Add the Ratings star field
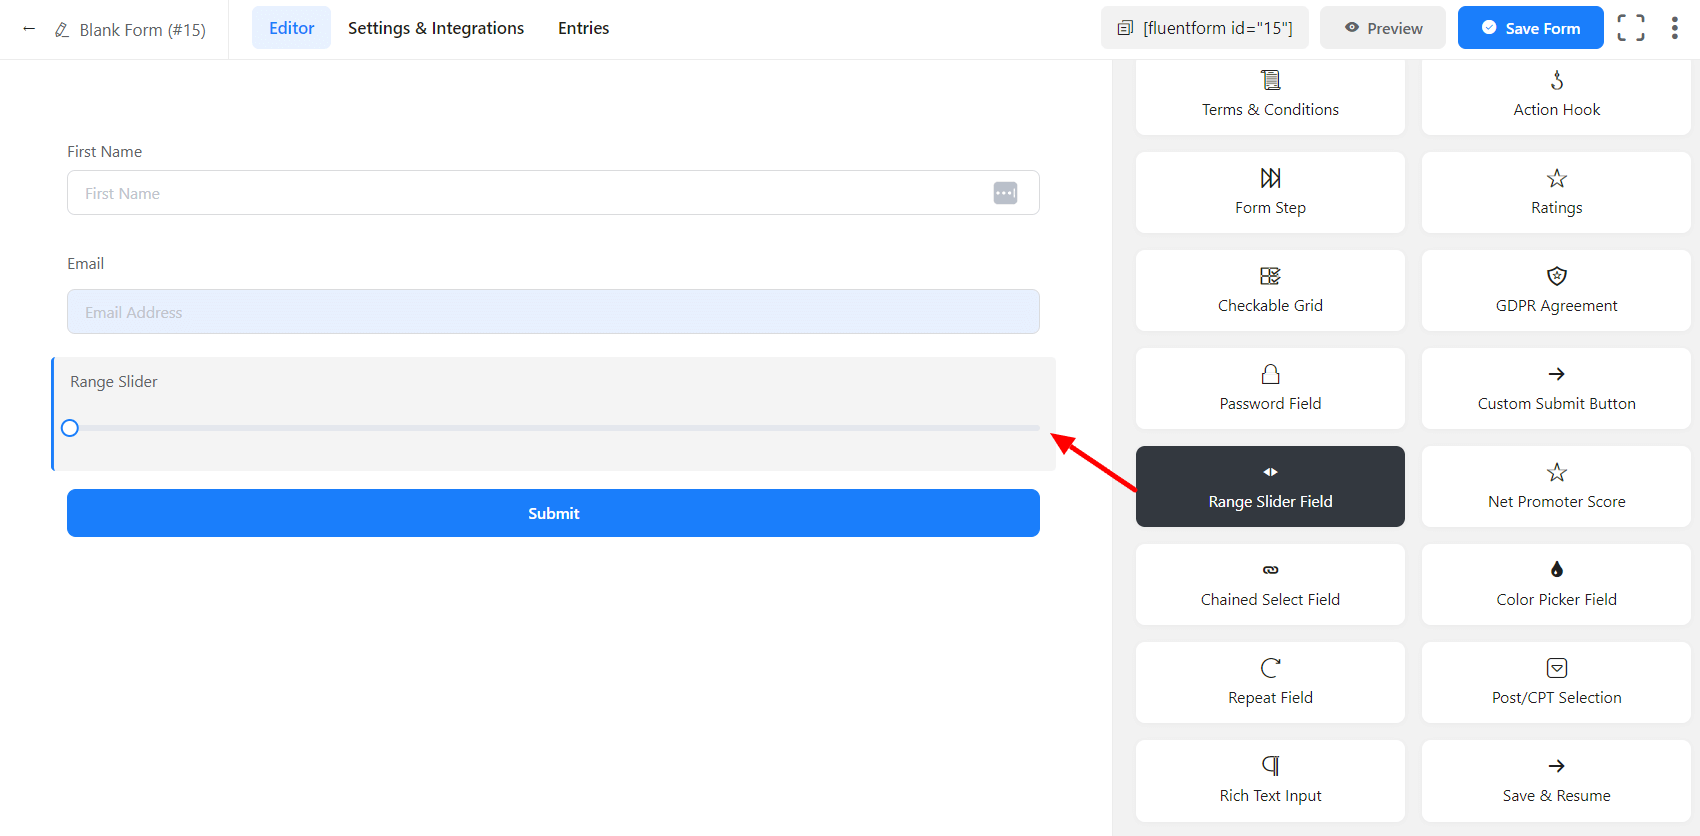The height and width of the screenshot is (836, 1700). click(1556, 192)
